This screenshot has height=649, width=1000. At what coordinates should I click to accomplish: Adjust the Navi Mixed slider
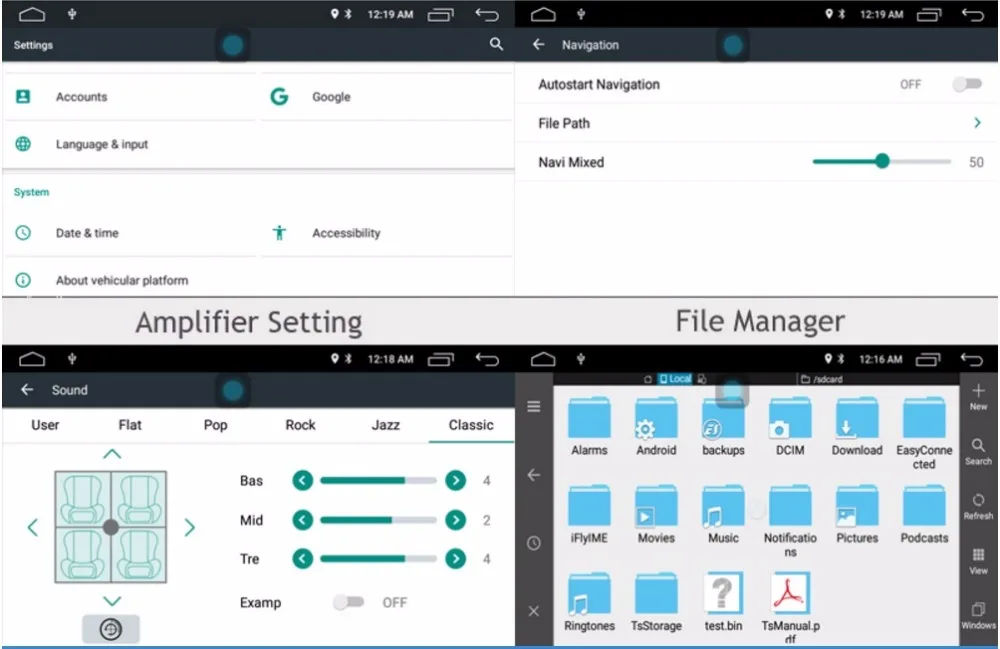(881, 161)
